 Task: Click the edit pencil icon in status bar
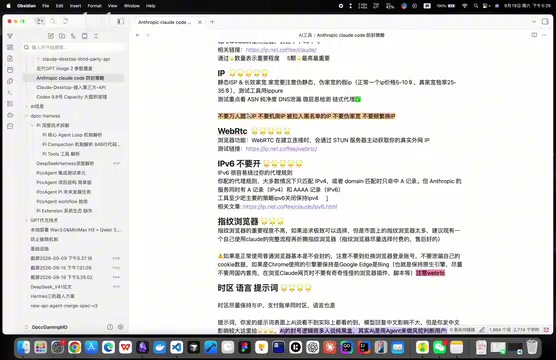click(x=482, y=330)
